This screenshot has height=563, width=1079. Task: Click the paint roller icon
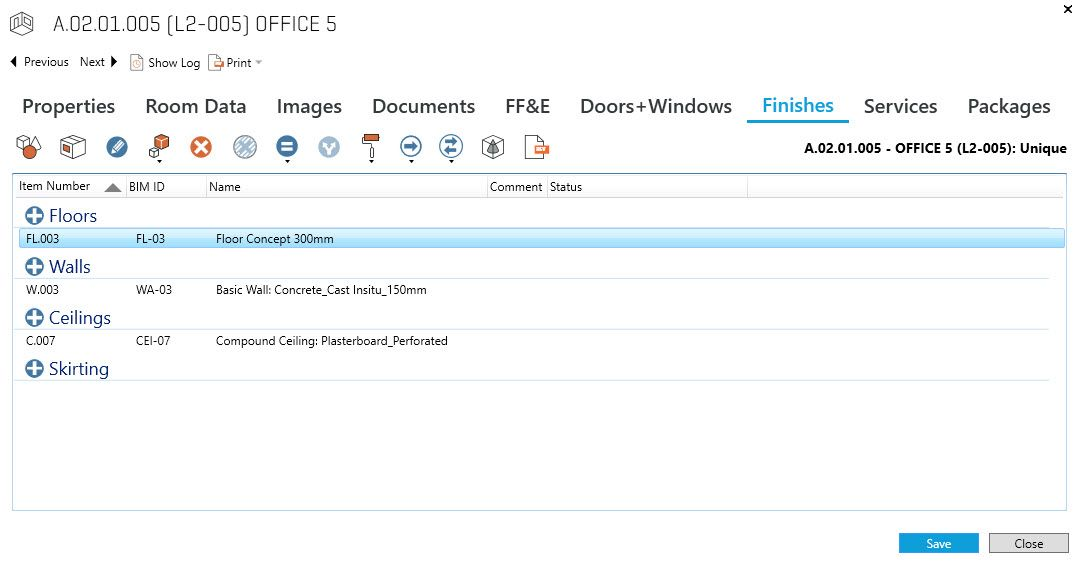click(x=371, y=148)
